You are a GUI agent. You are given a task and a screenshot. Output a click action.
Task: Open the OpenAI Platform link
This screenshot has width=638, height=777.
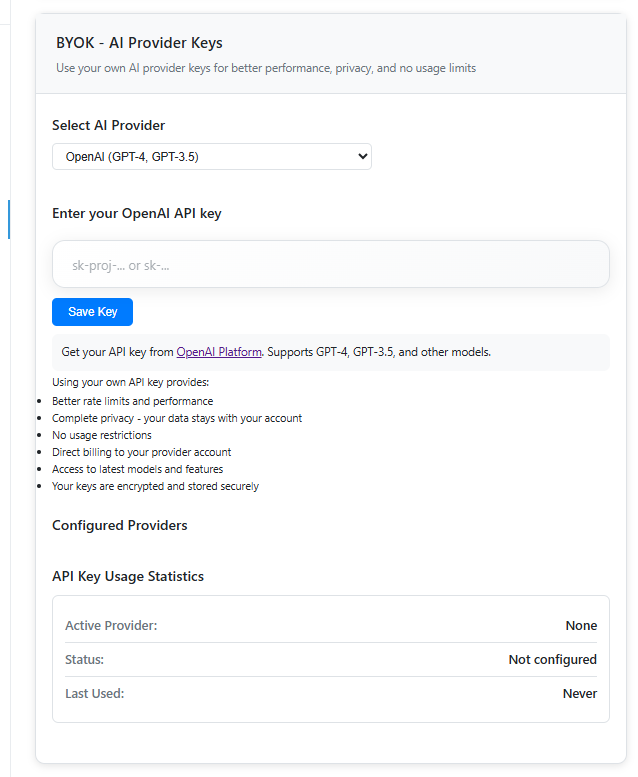coord(219,352)
